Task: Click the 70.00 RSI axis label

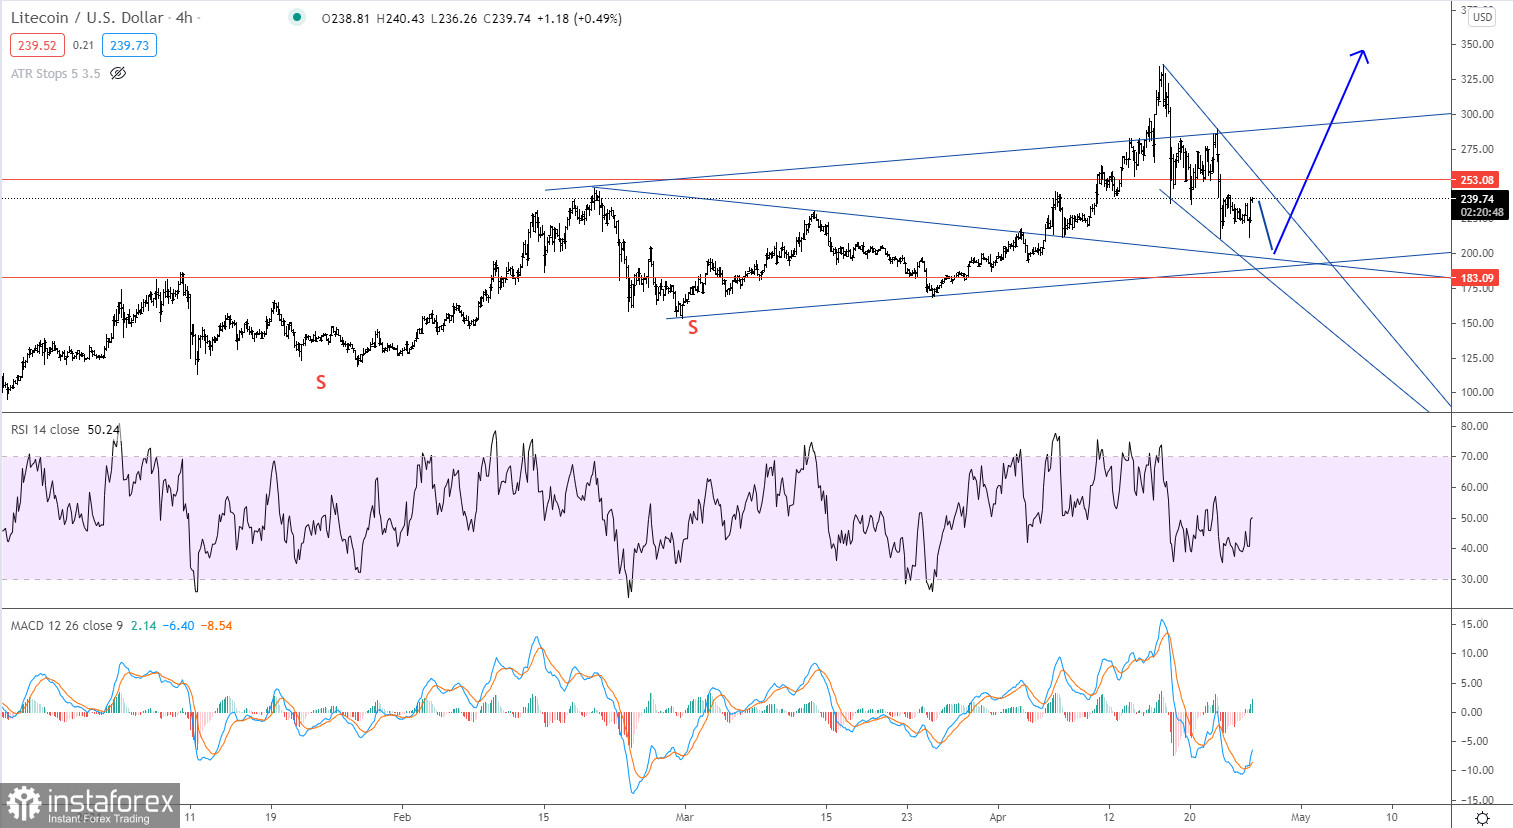Action: click(1474, 456)
